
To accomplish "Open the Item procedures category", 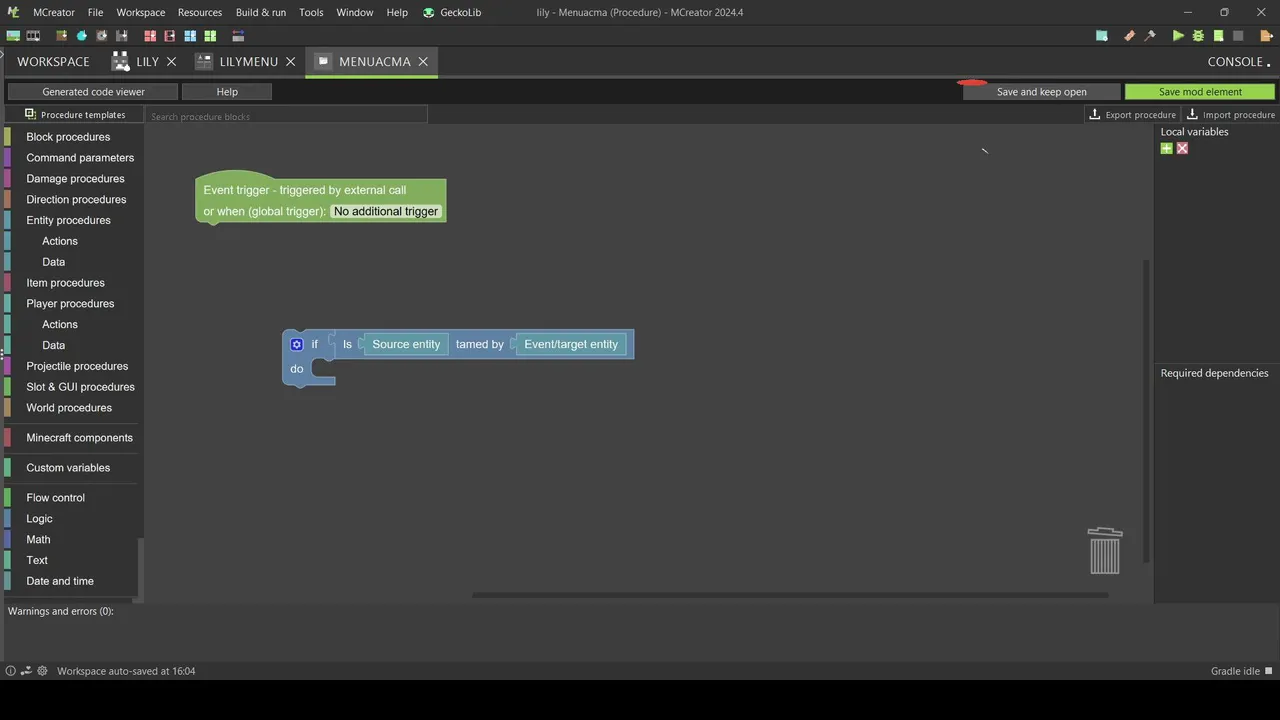I will coord(65,283).
